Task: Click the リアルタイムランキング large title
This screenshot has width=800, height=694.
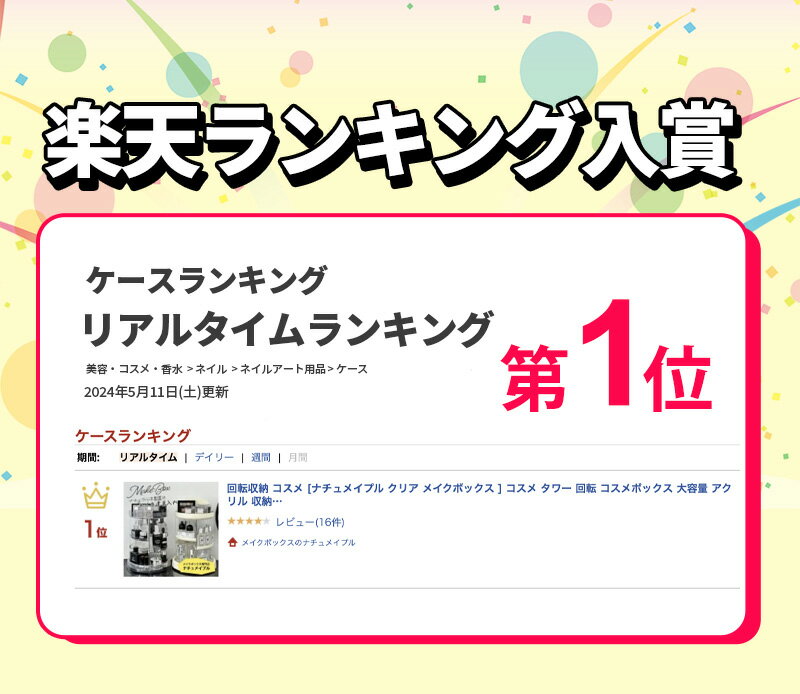Action: tap(288, 329)
